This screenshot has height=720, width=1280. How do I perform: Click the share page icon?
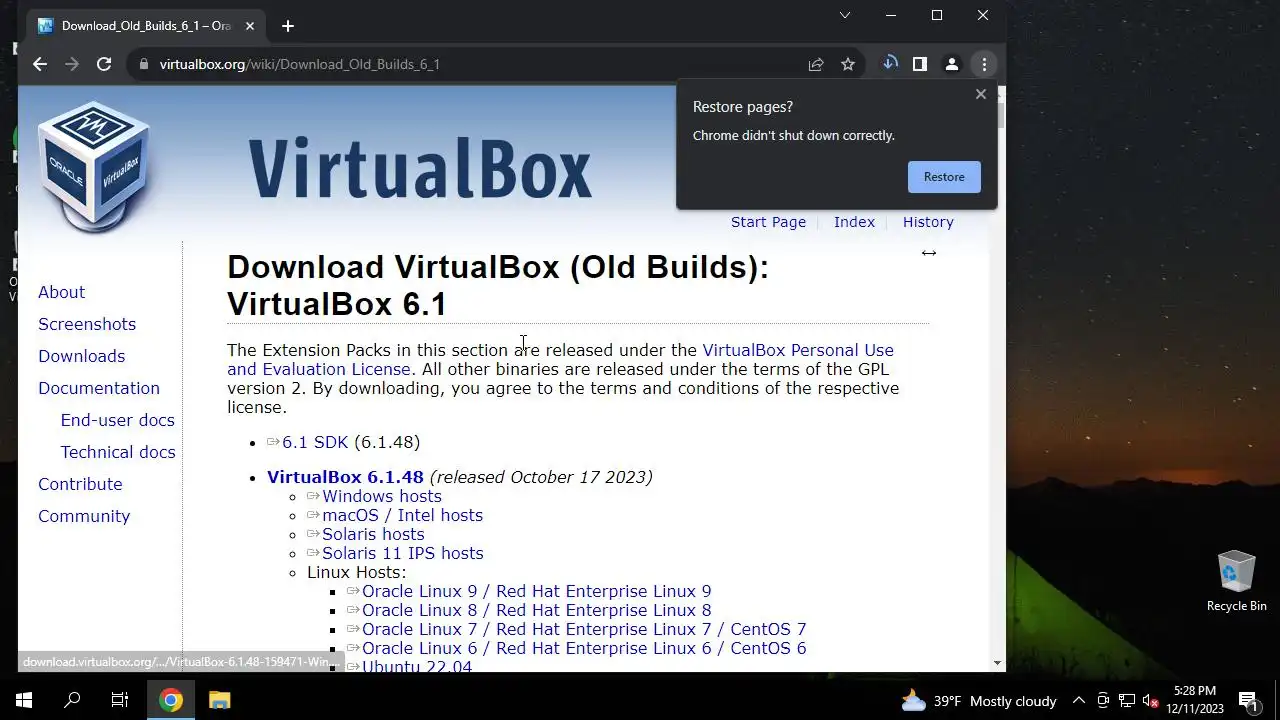[816, 64]
